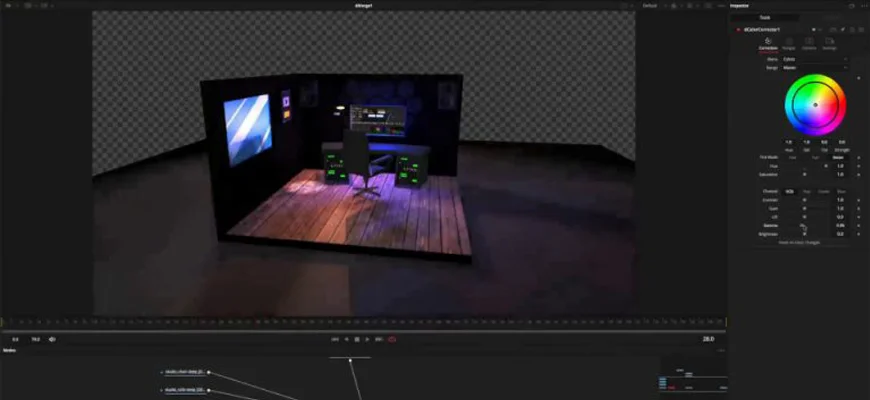Click the node navigator minimap
This screenshot has height=400, width=870.
693,379
